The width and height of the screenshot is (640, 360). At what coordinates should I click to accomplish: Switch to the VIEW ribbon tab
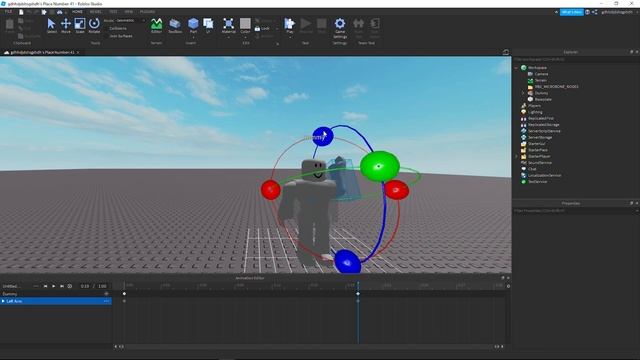[x=129, y=12]
